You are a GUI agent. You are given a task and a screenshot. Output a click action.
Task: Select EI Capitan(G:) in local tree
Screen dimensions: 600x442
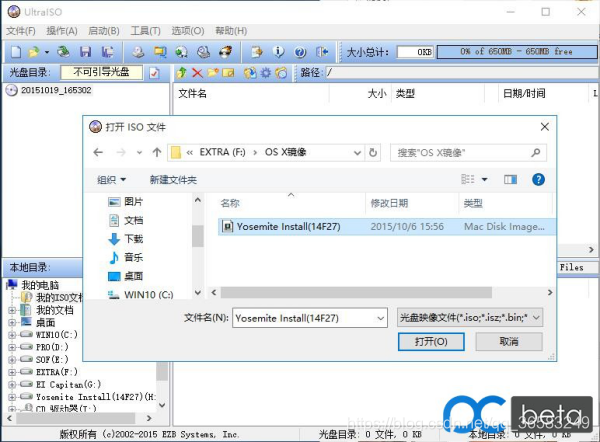[x=68, y=385]
